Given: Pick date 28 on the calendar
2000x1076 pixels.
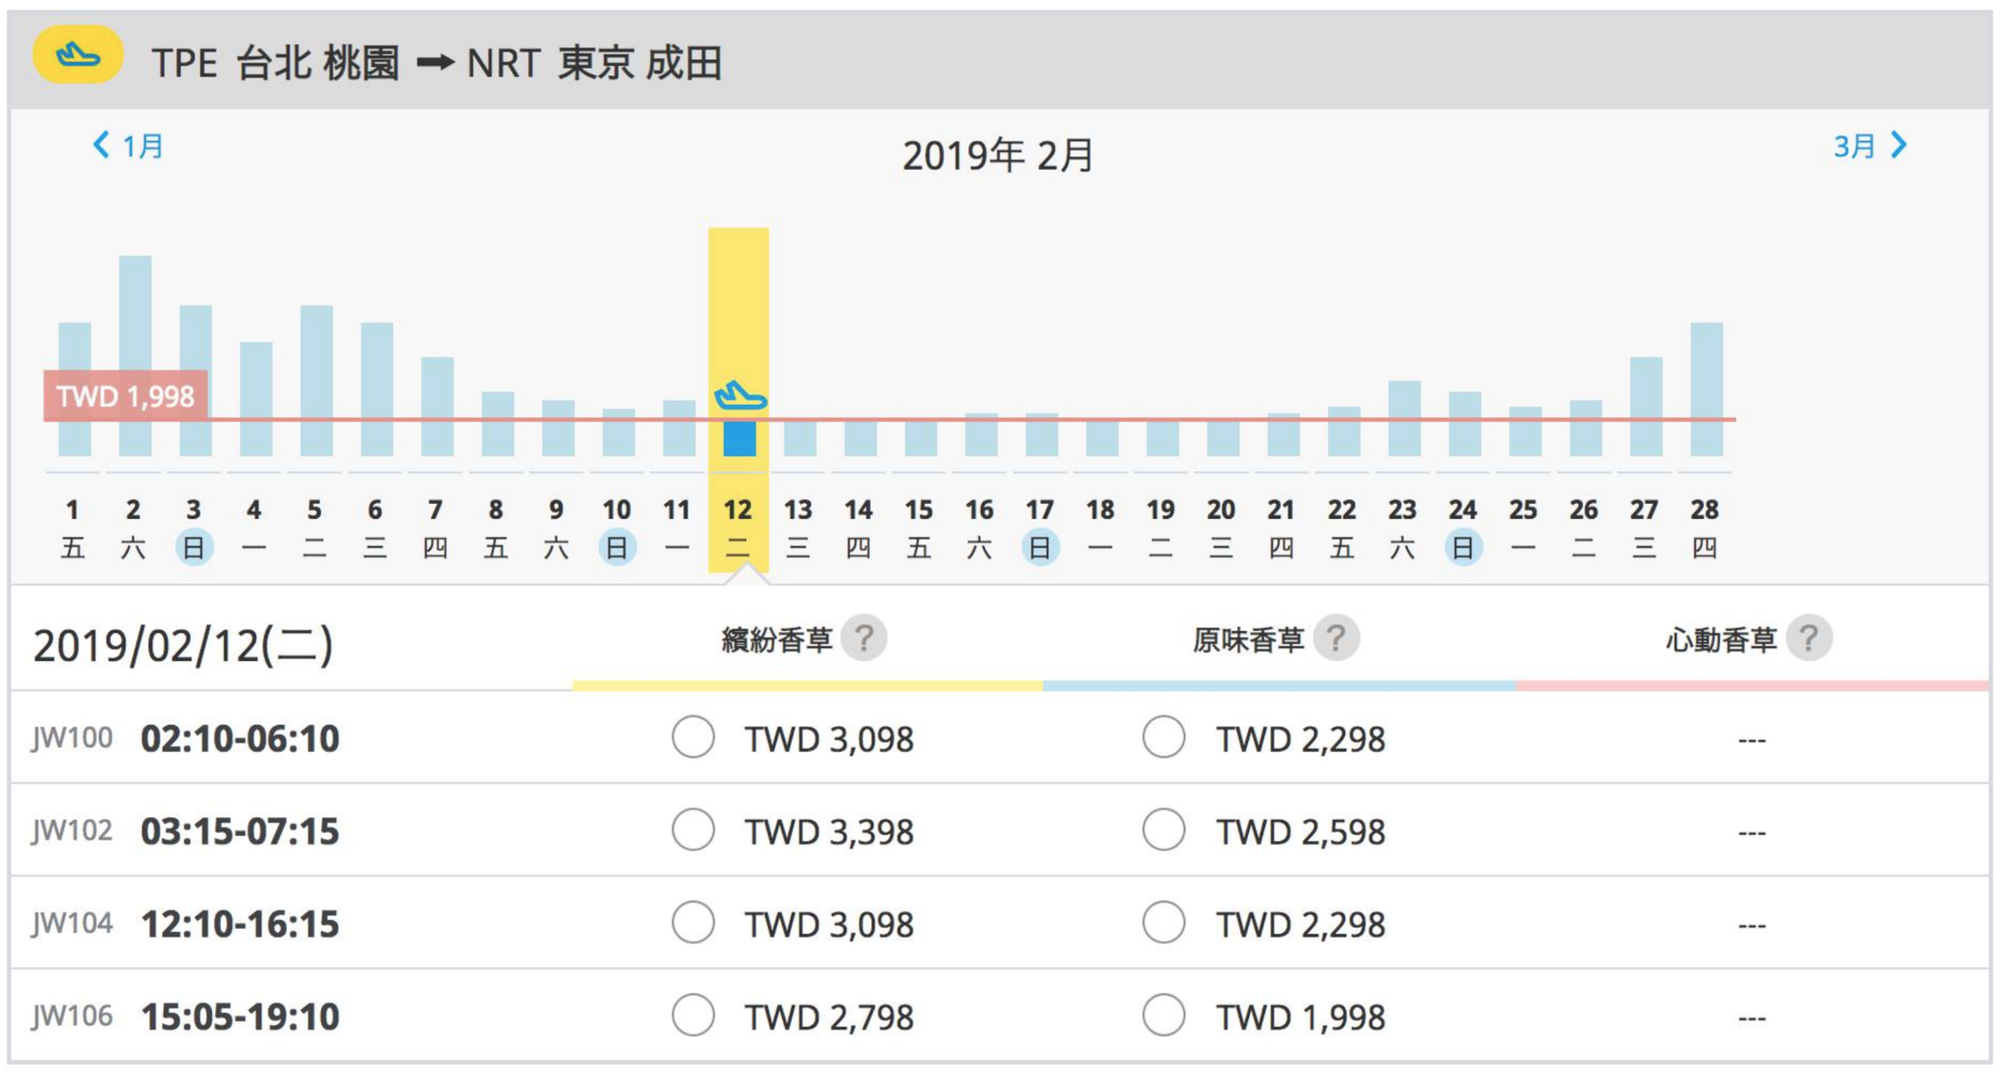Looking at the screenshot, I should coord(1704,527).
